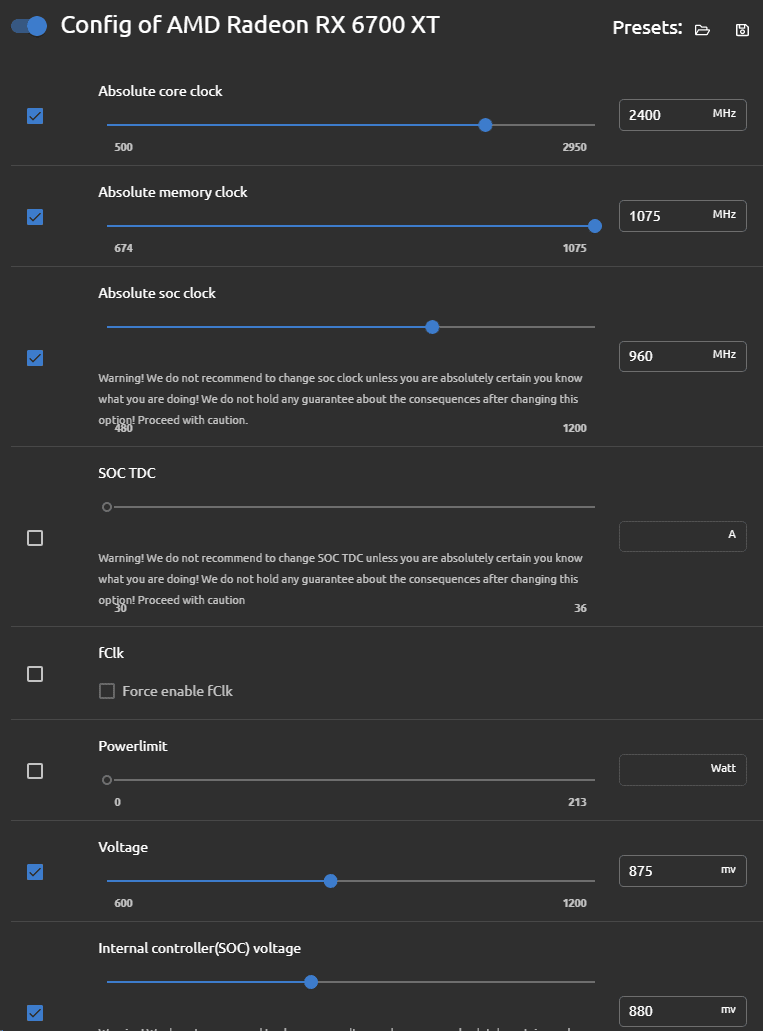The height and width of the screenshot is (1031, 763).
Task: Click the Voltage minimum label 600
Action: [x=124, y=903]
